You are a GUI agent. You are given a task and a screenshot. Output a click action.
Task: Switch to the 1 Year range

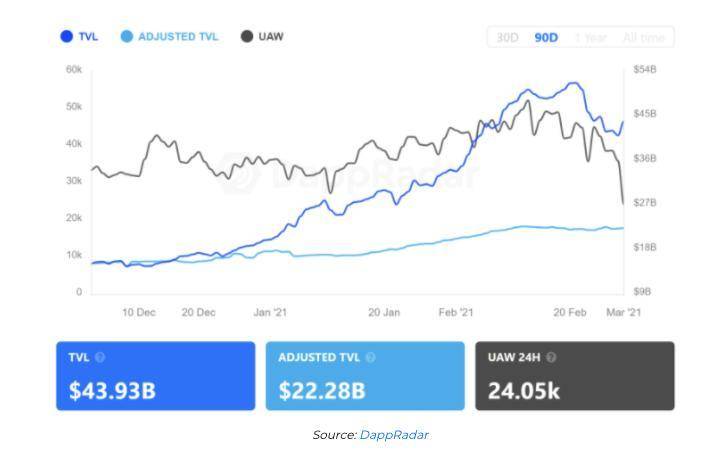pos(590,38)
